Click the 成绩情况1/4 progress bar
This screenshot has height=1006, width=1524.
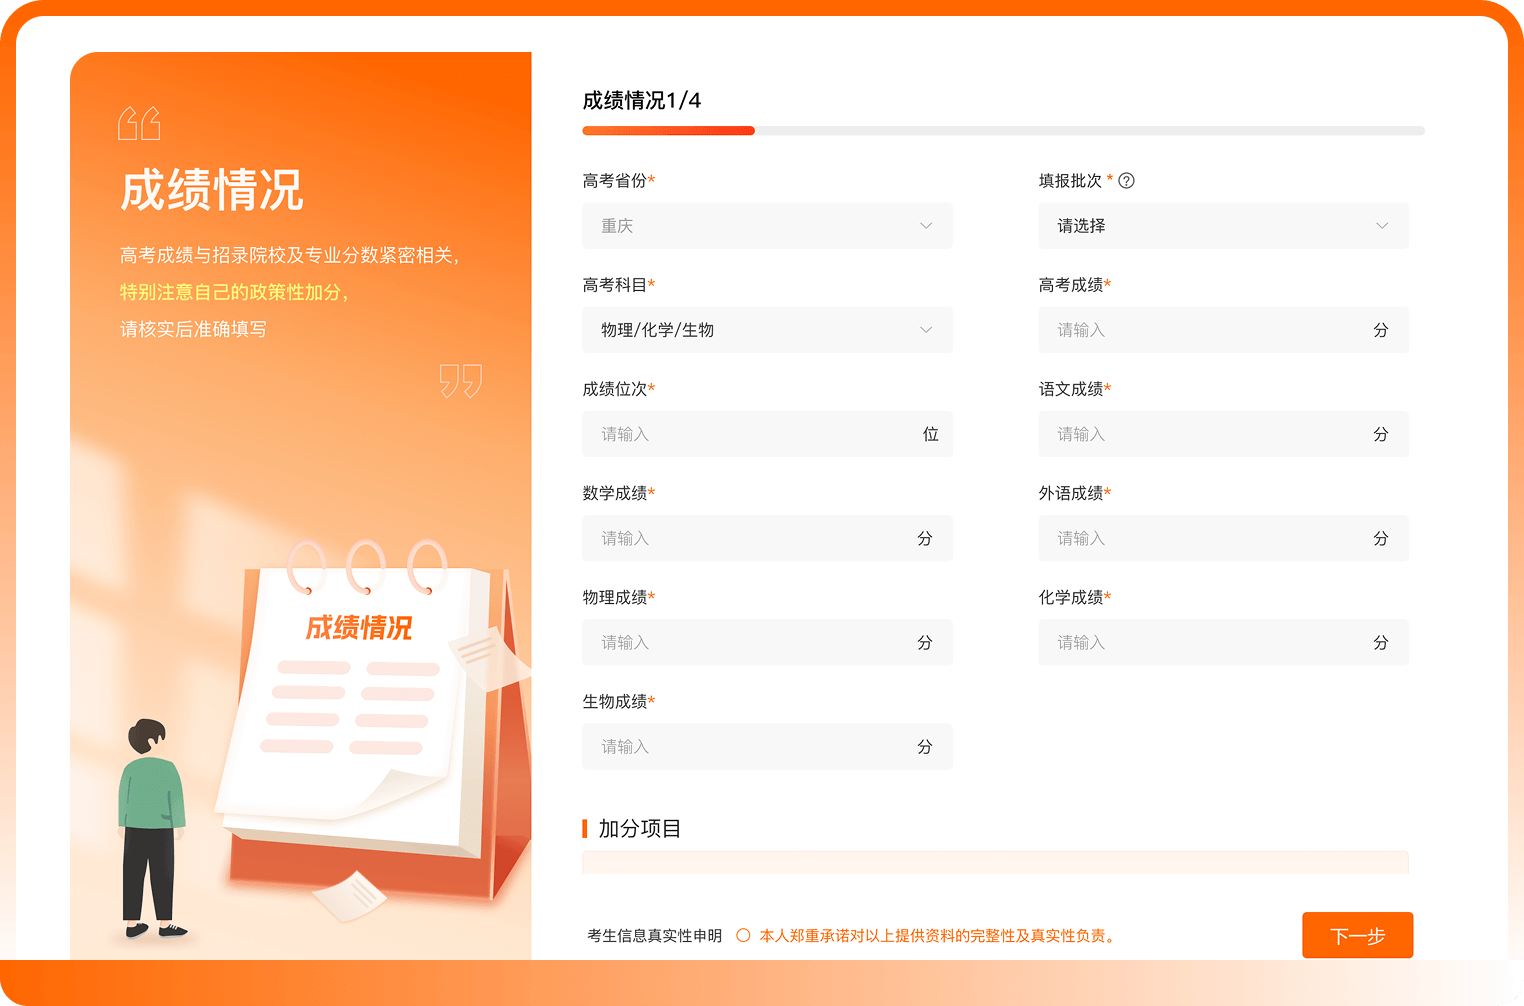point(1003,131)
